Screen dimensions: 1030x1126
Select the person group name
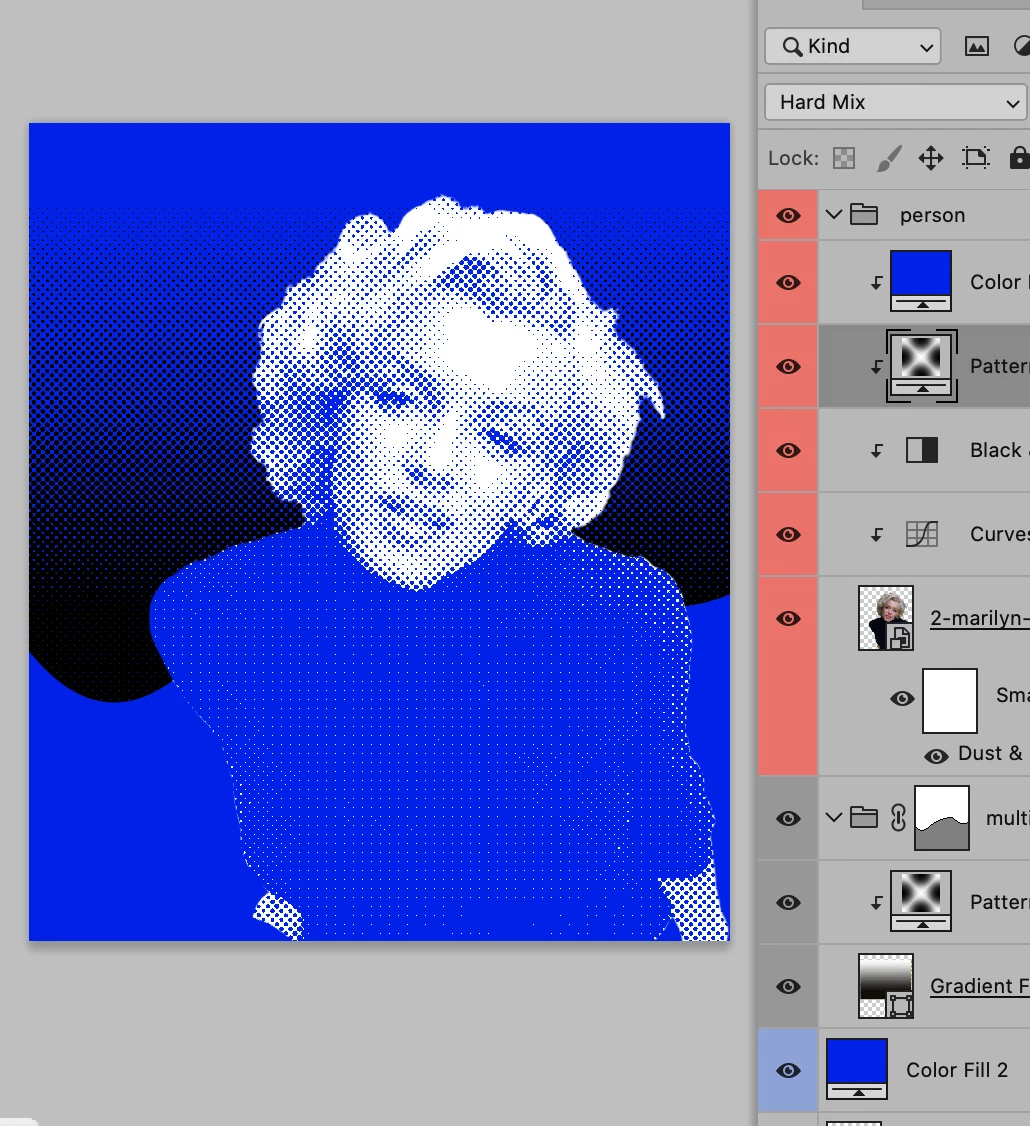pos(932,215)
